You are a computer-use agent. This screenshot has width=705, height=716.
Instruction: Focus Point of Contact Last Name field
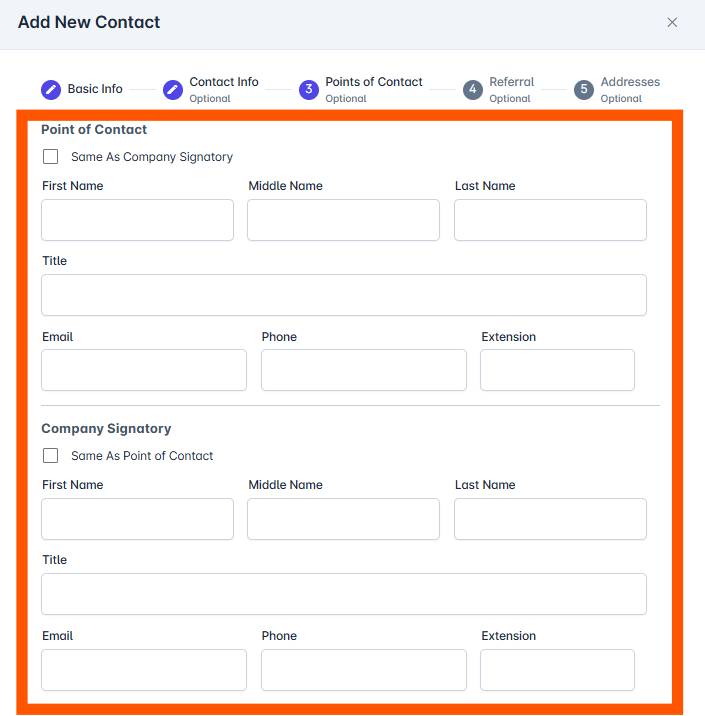click(550, 220)
